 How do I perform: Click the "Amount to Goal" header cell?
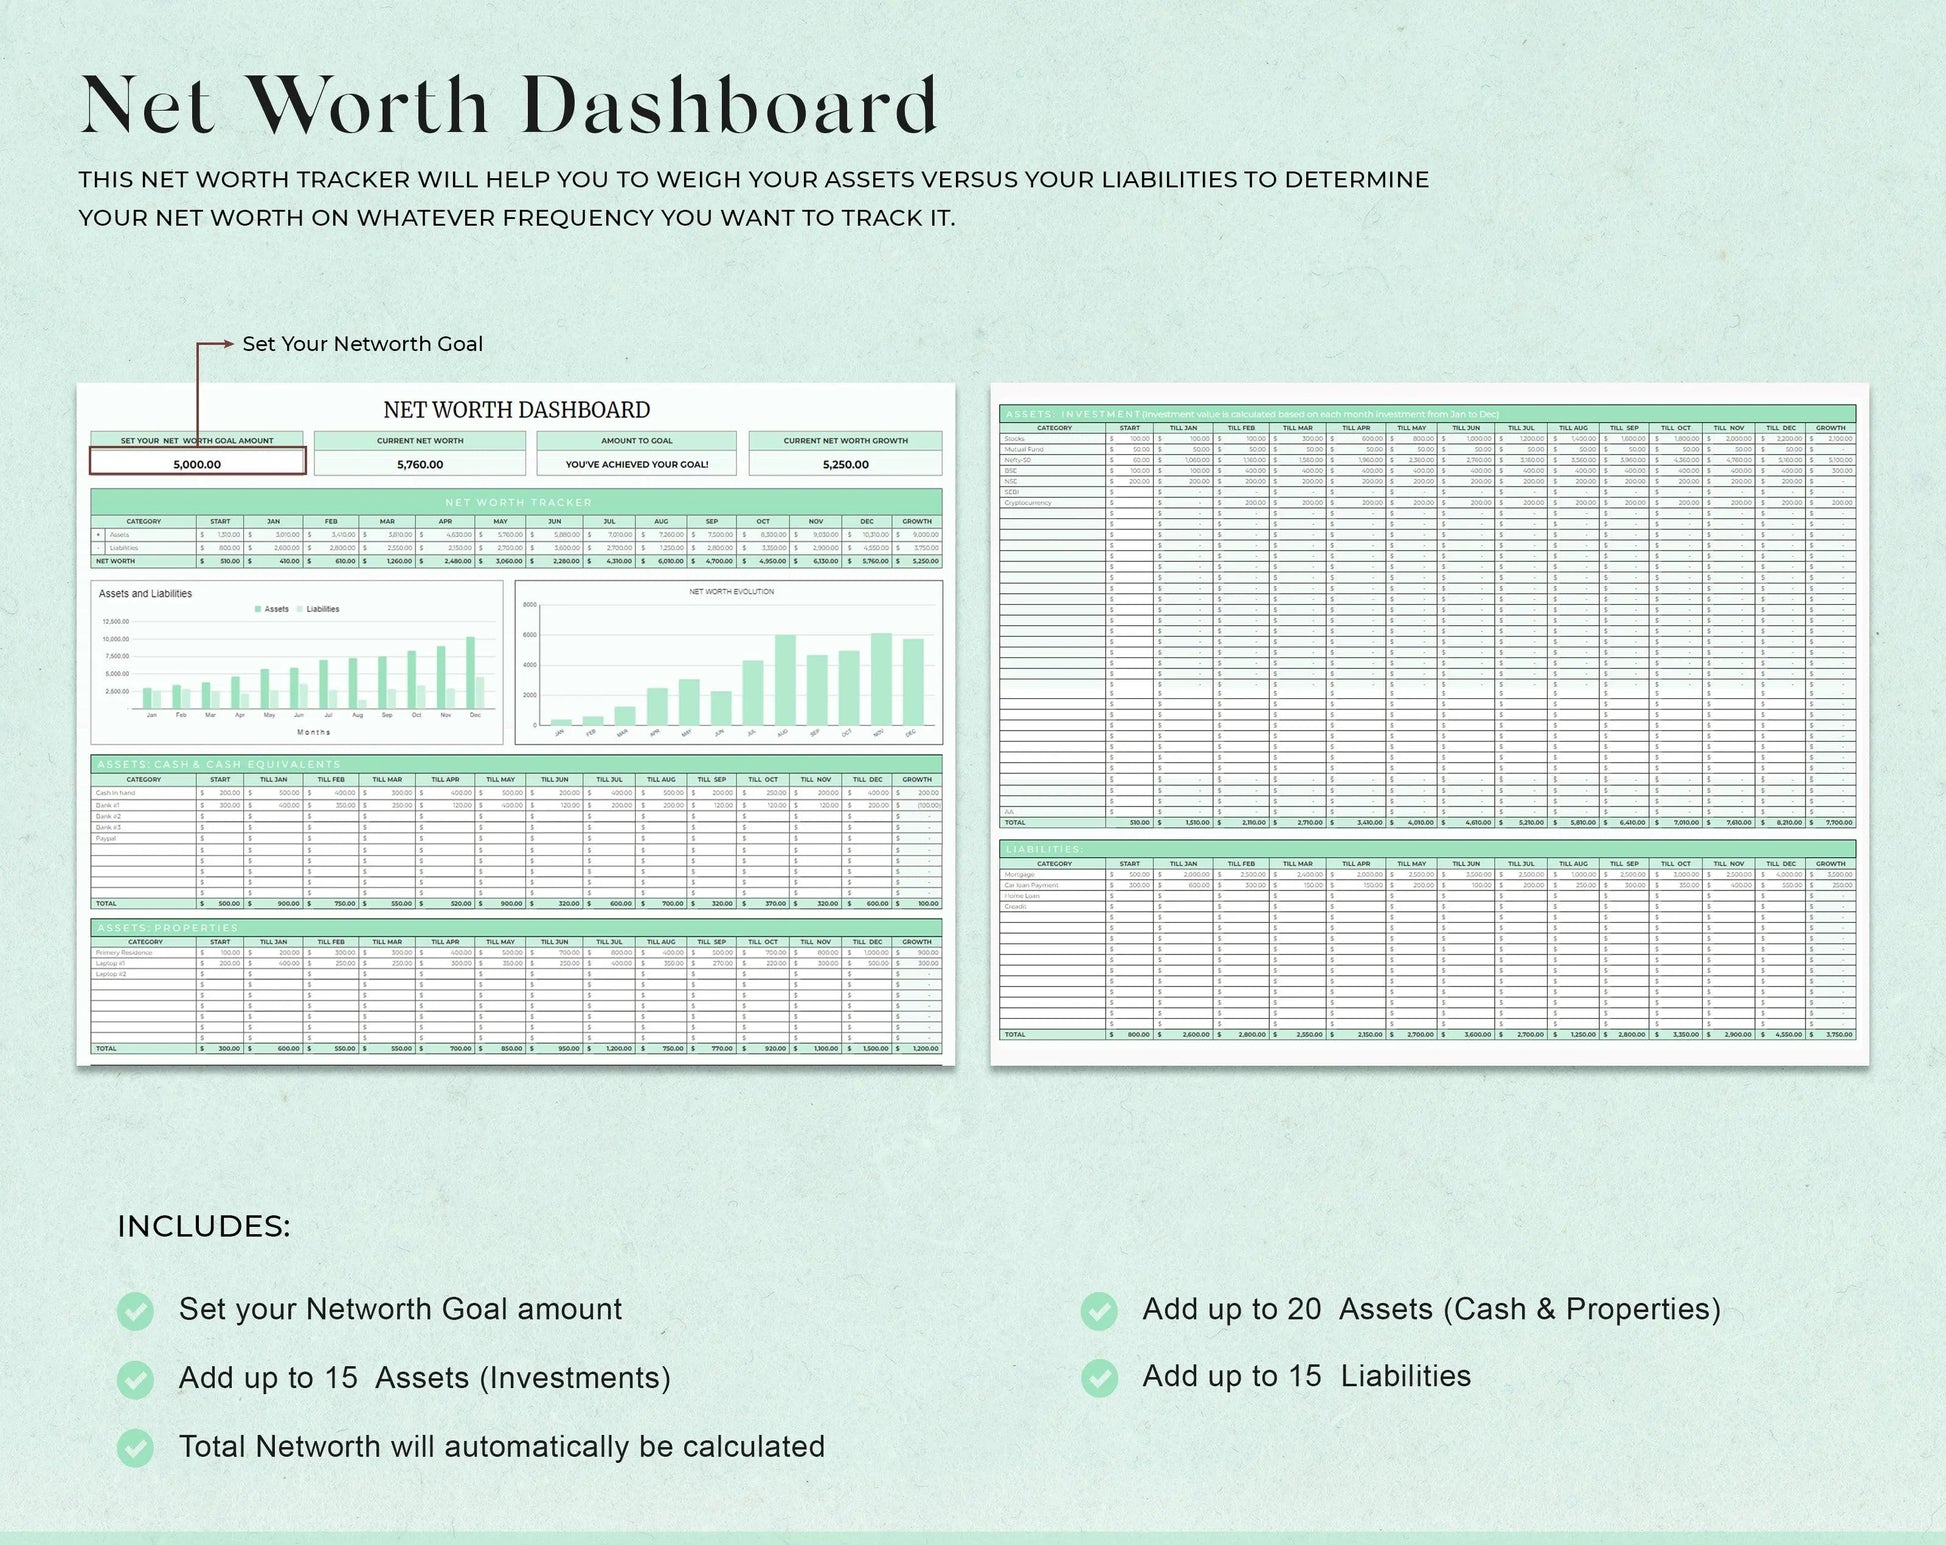(x=637, y=440)
